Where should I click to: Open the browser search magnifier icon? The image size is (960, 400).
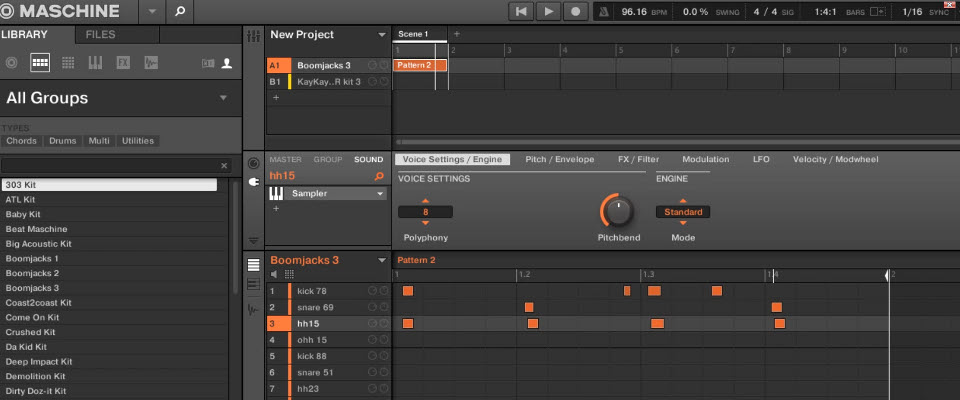pyautogui.click(x=179, y=11)
